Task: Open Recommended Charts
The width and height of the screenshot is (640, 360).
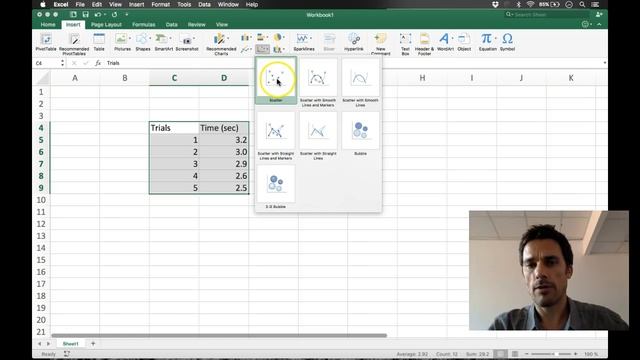Action: tap(221, 44)
